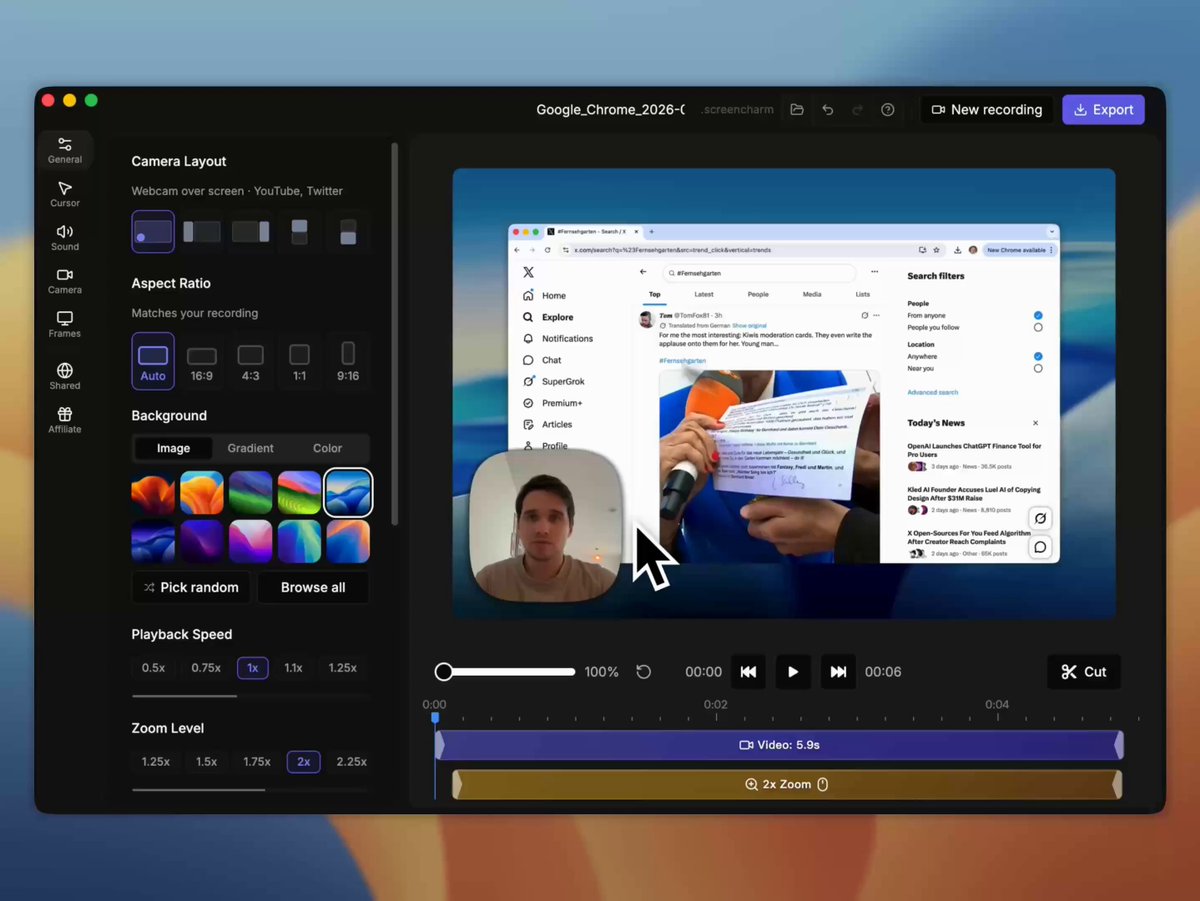Set playback speed to 0.5x
Image resolution: width=1200 pixels, height=901 pixels.
(153, 668)
